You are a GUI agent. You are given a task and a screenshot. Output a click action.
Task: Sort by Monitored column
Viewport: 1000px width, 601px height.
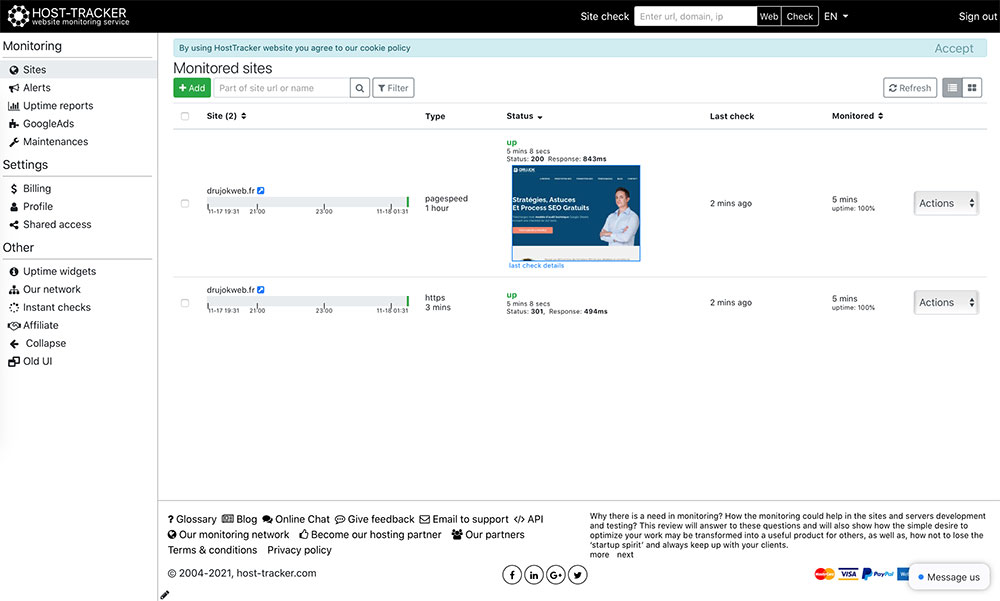click(857, 115)
